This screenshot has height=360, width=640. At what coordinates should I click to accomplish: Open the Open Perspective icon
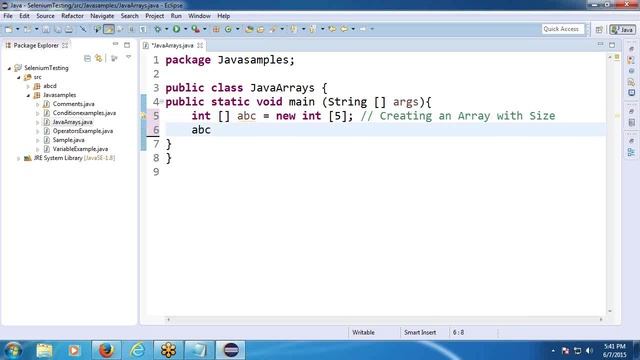599,29
